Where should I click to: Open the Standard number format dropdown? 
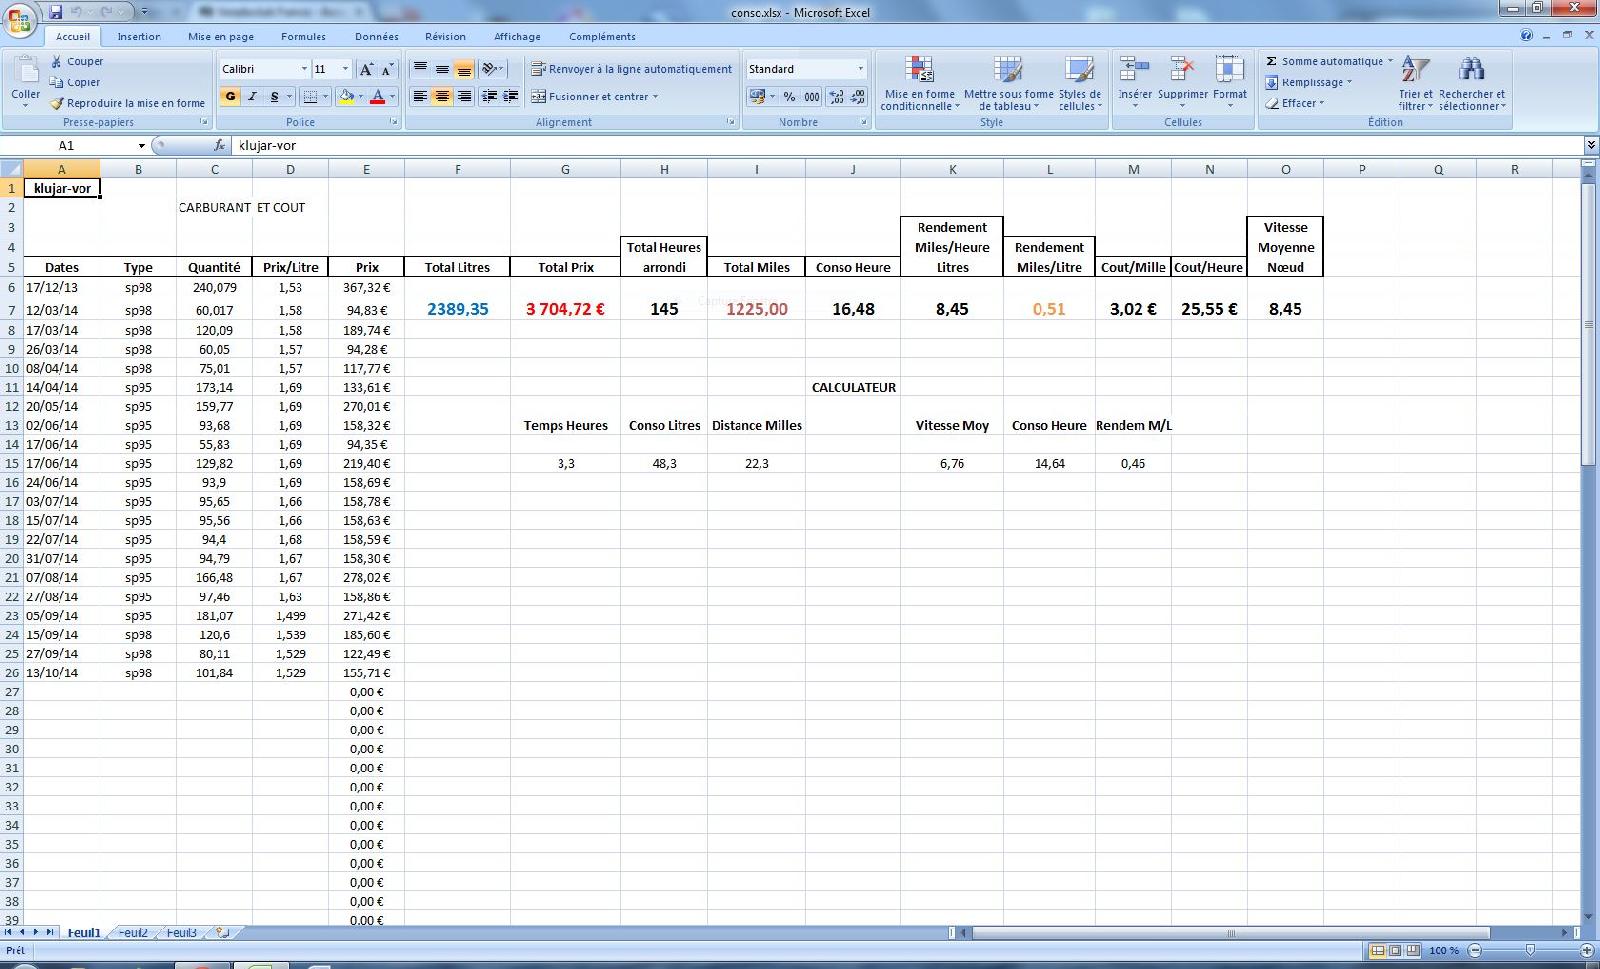[860, 69]
